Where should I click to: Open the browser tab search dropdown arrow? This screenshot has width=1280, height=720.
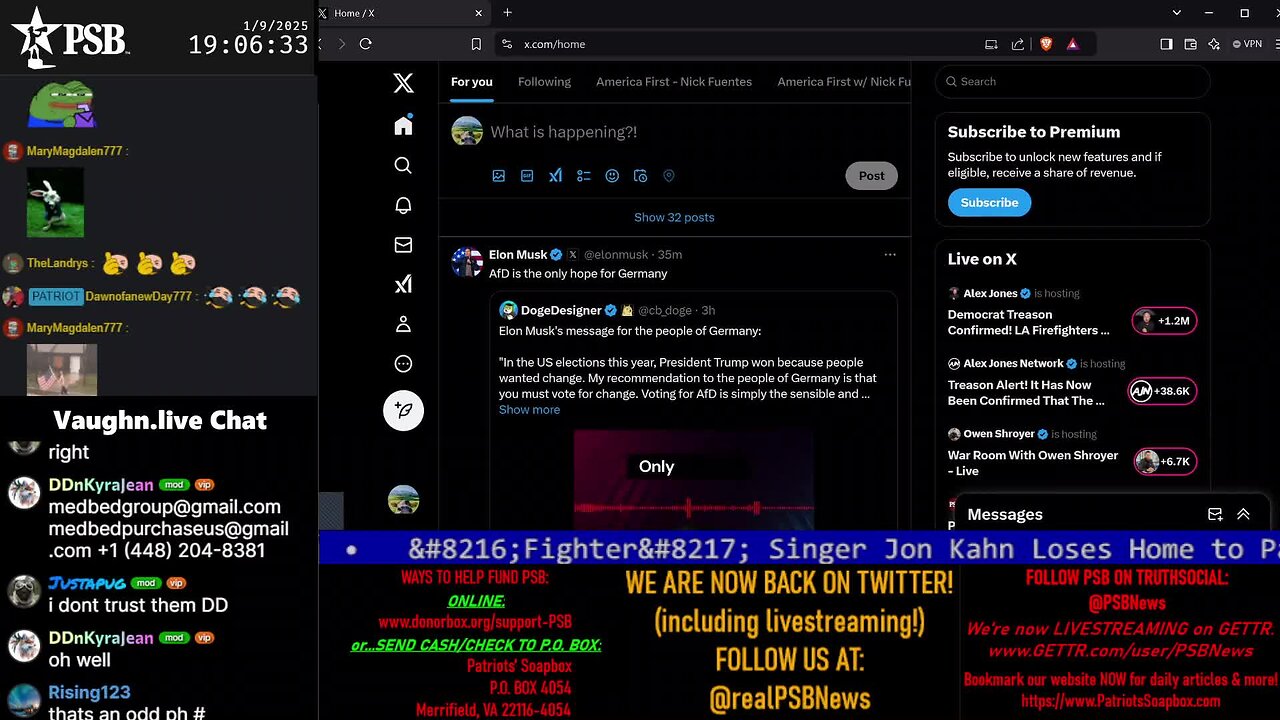click(1178, 13)
